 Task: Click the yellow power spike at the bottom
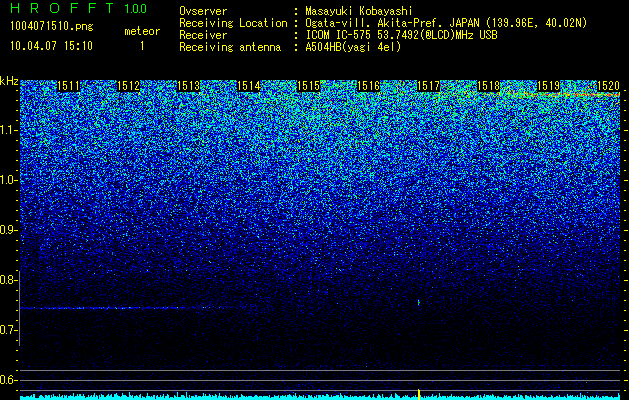tap(418, 394)
